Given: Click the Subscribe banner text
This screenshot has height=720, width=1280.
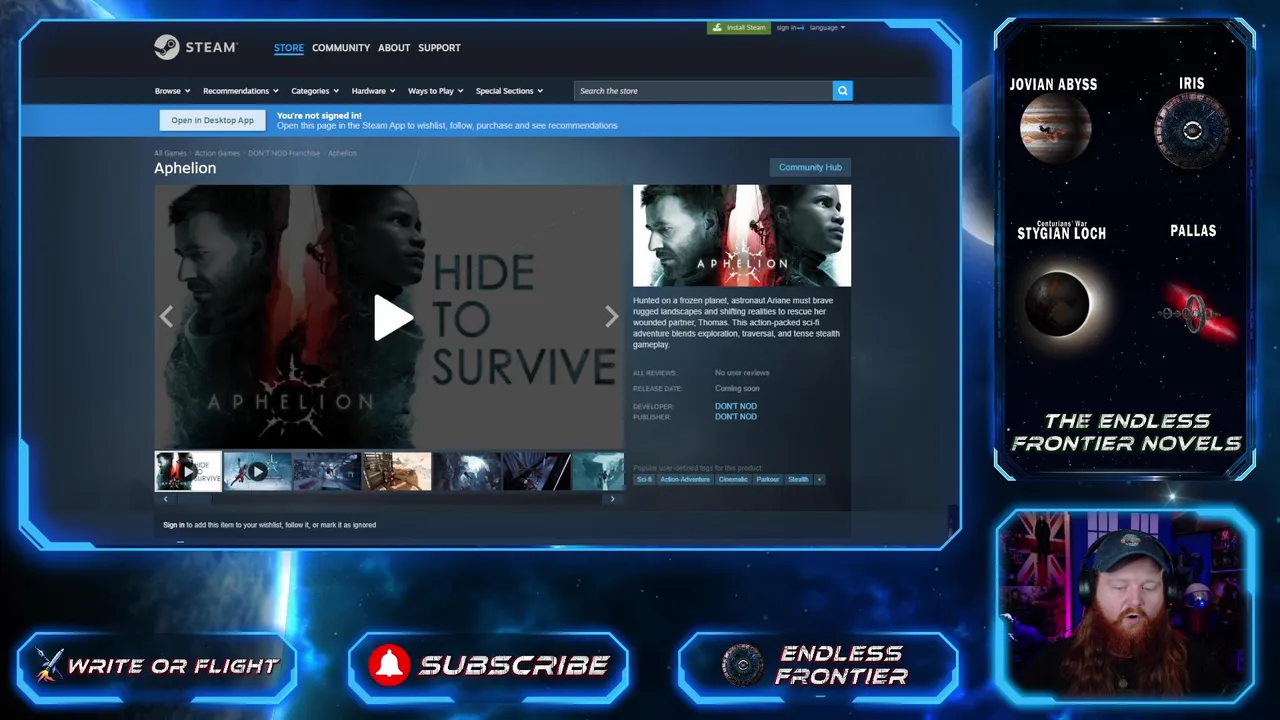Looking at the screenshot, I should point(514,666).
